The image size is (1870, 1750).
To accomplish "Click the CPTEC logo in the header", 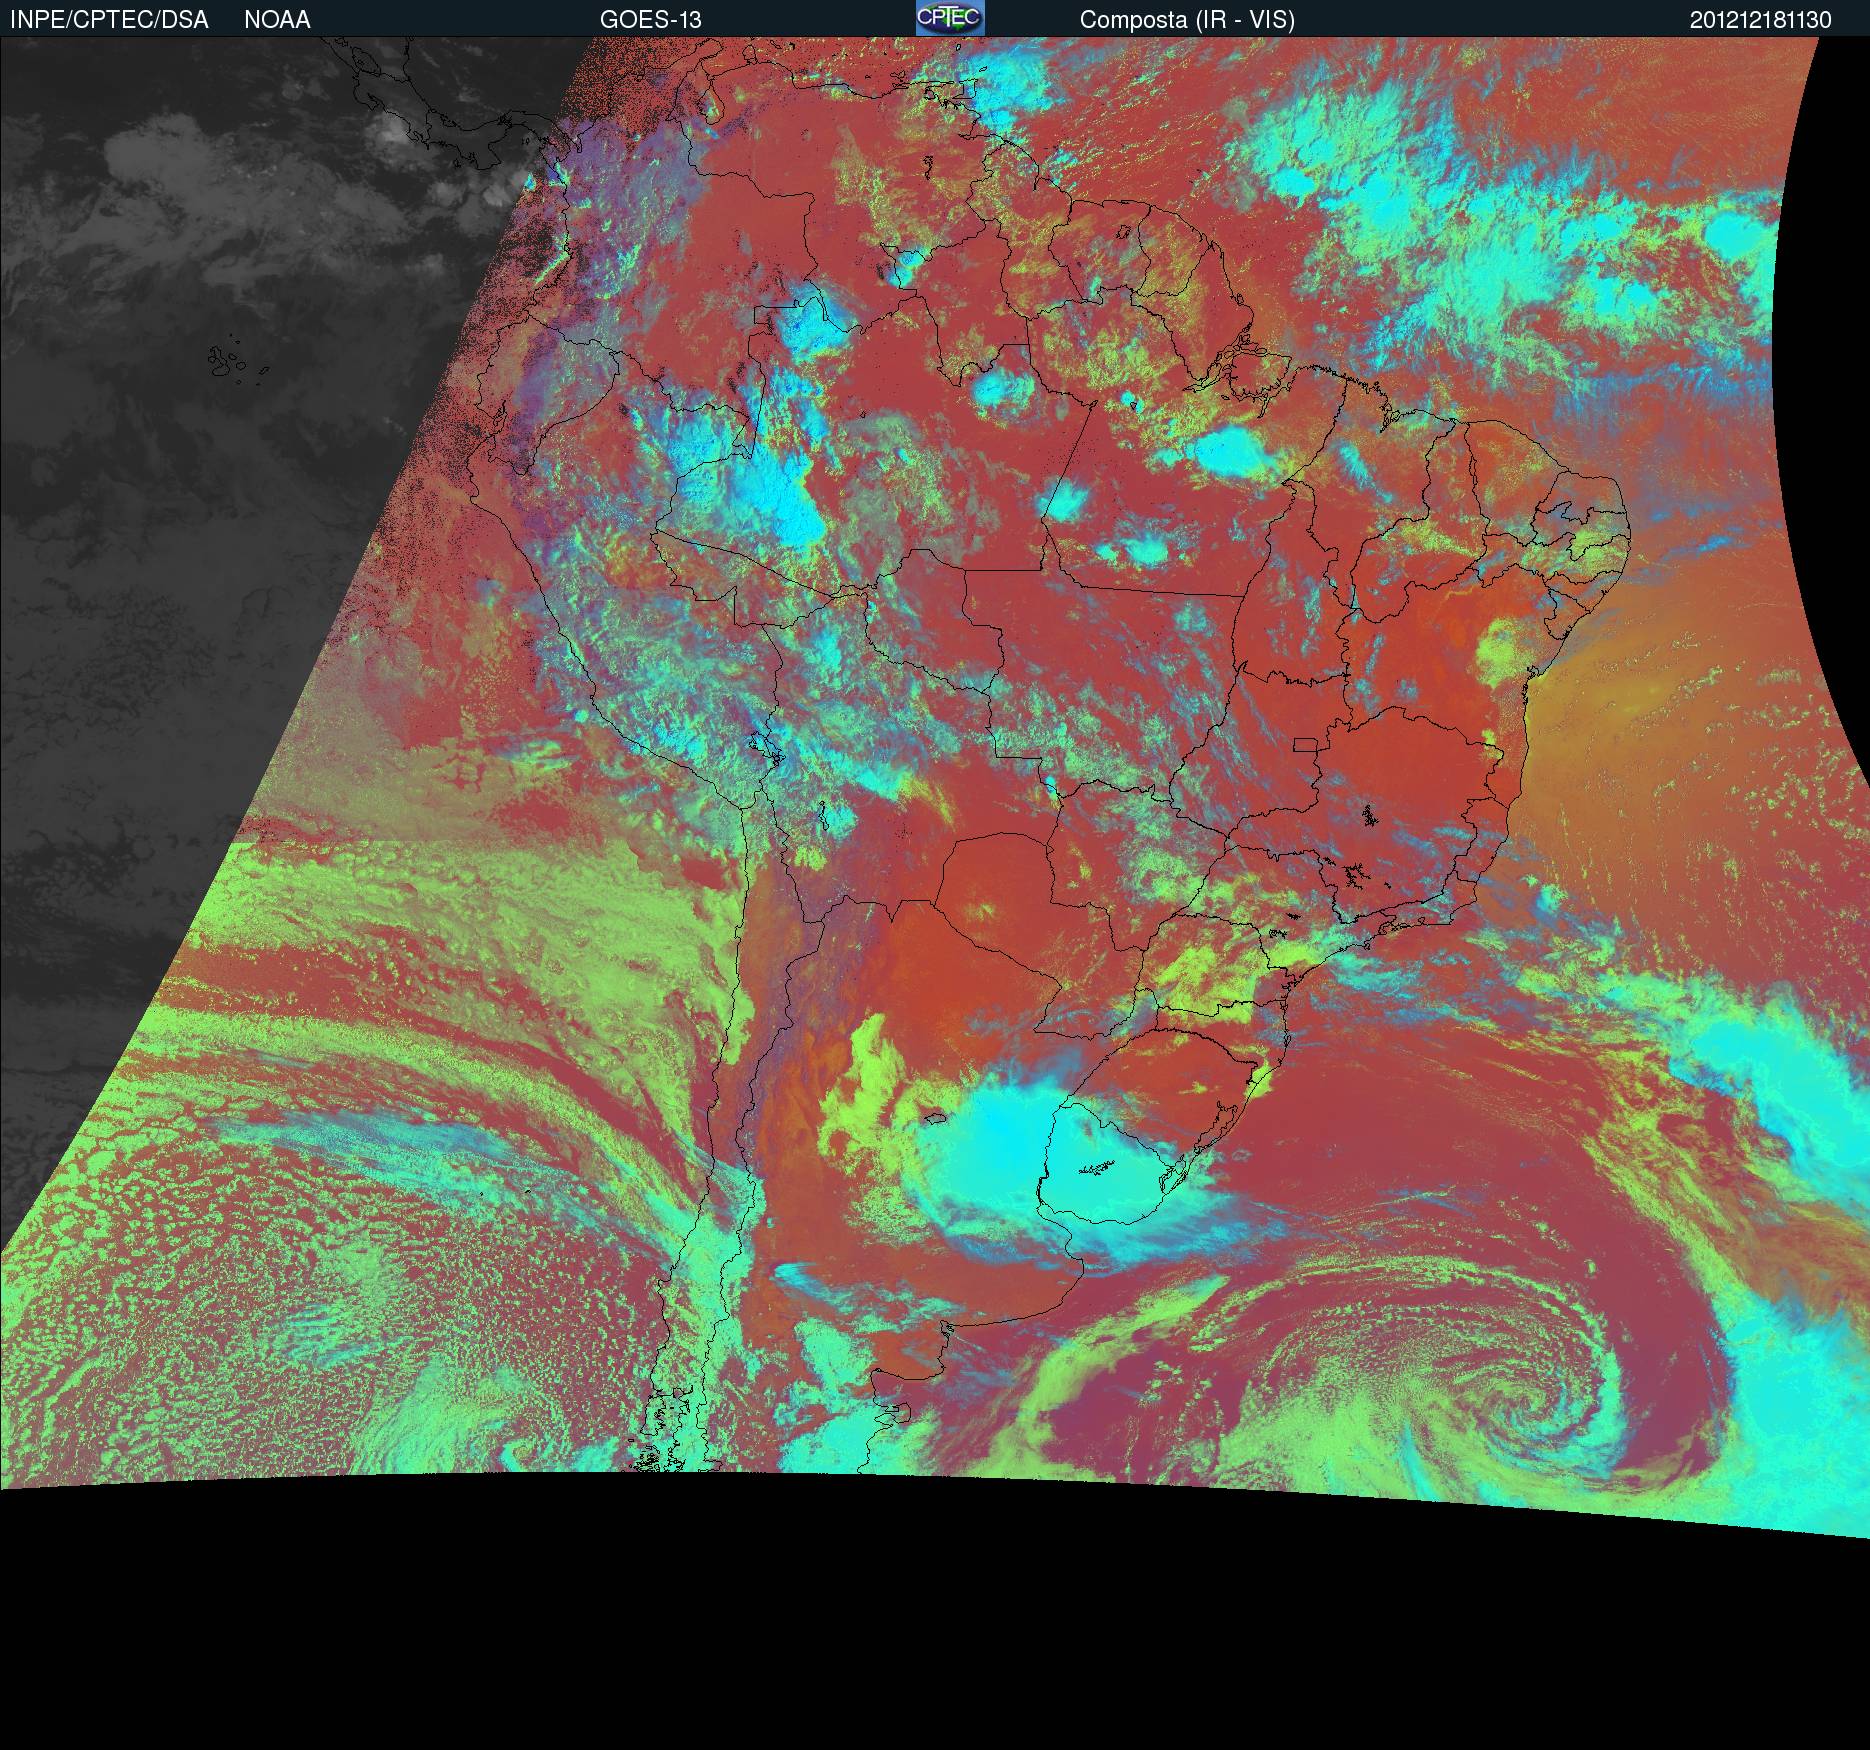I will click(x=950, y=18).
